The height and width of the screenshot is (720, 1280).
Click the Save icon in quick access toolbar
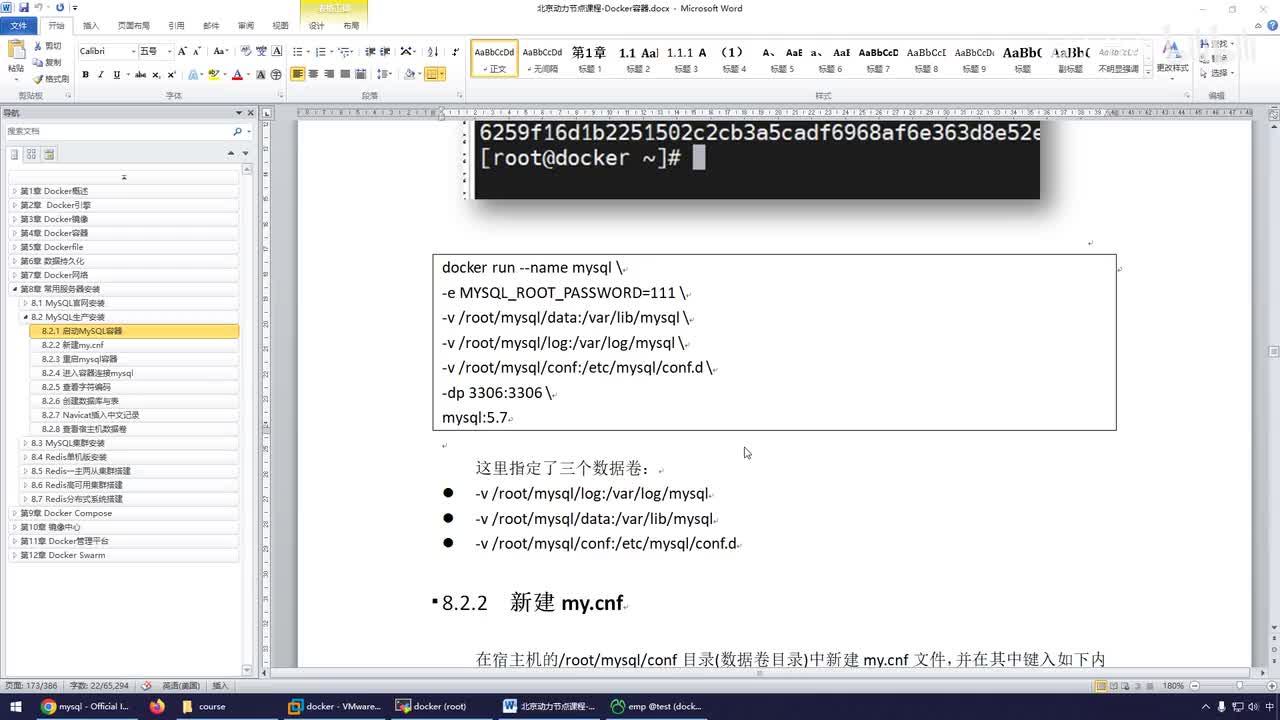coord(23,7)
